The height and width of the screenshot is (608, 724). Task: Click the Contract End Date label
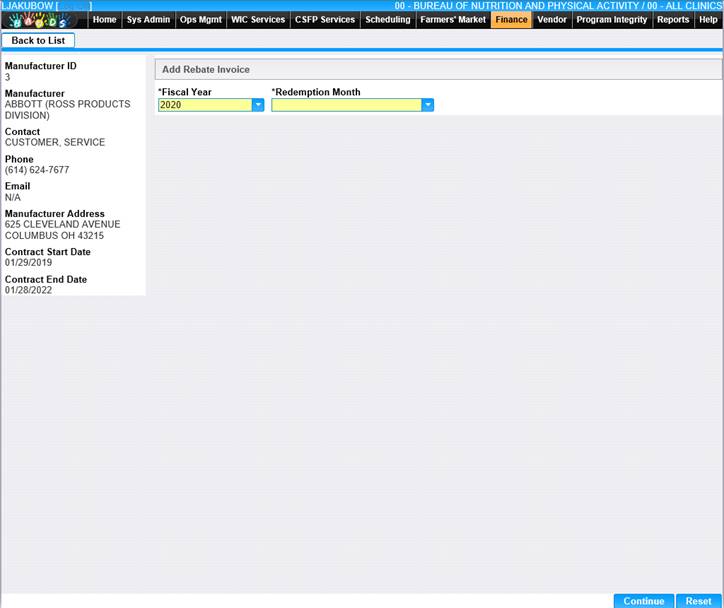click(46, 280)
